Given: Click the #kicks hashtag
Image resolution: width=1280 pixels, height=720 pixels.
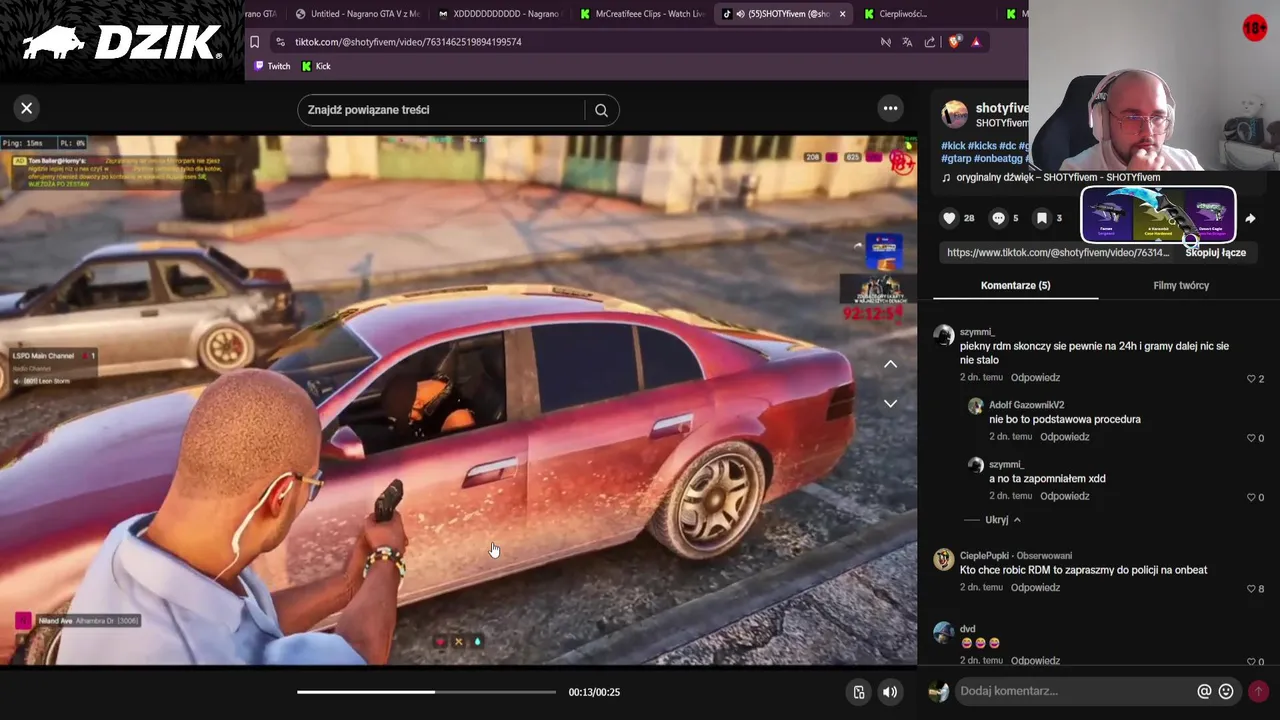Looking at the screenshot, I should 982,146.
